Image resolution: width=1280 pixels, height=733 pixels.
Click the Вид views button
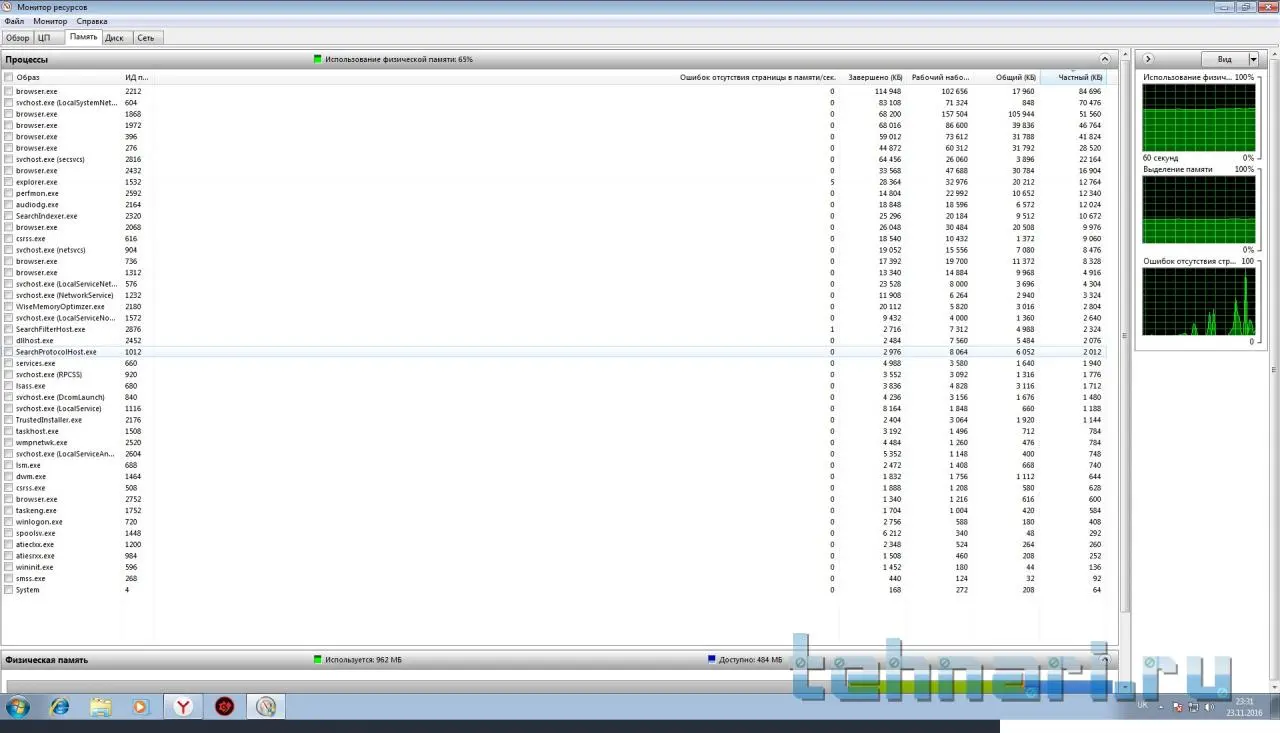[1224, 59]
